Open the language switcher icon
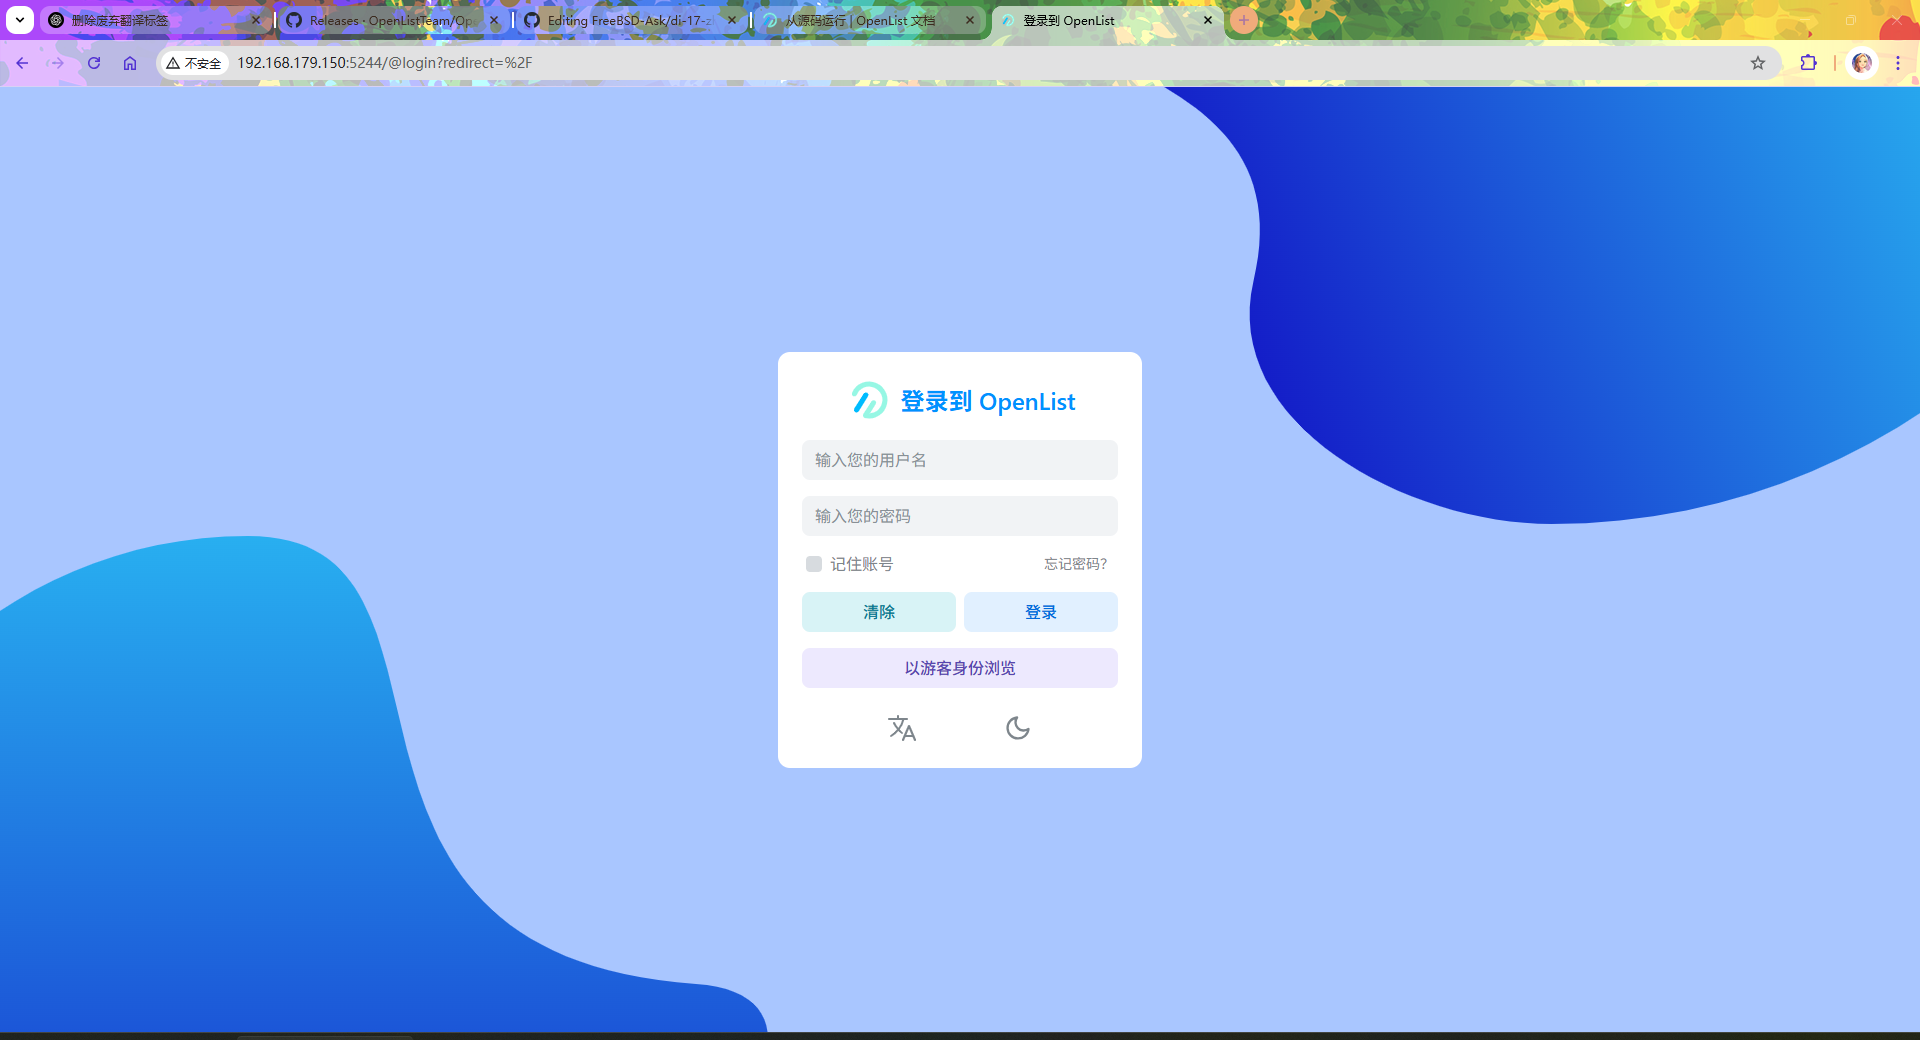The image size is (1920, 1040). [902, 728]
